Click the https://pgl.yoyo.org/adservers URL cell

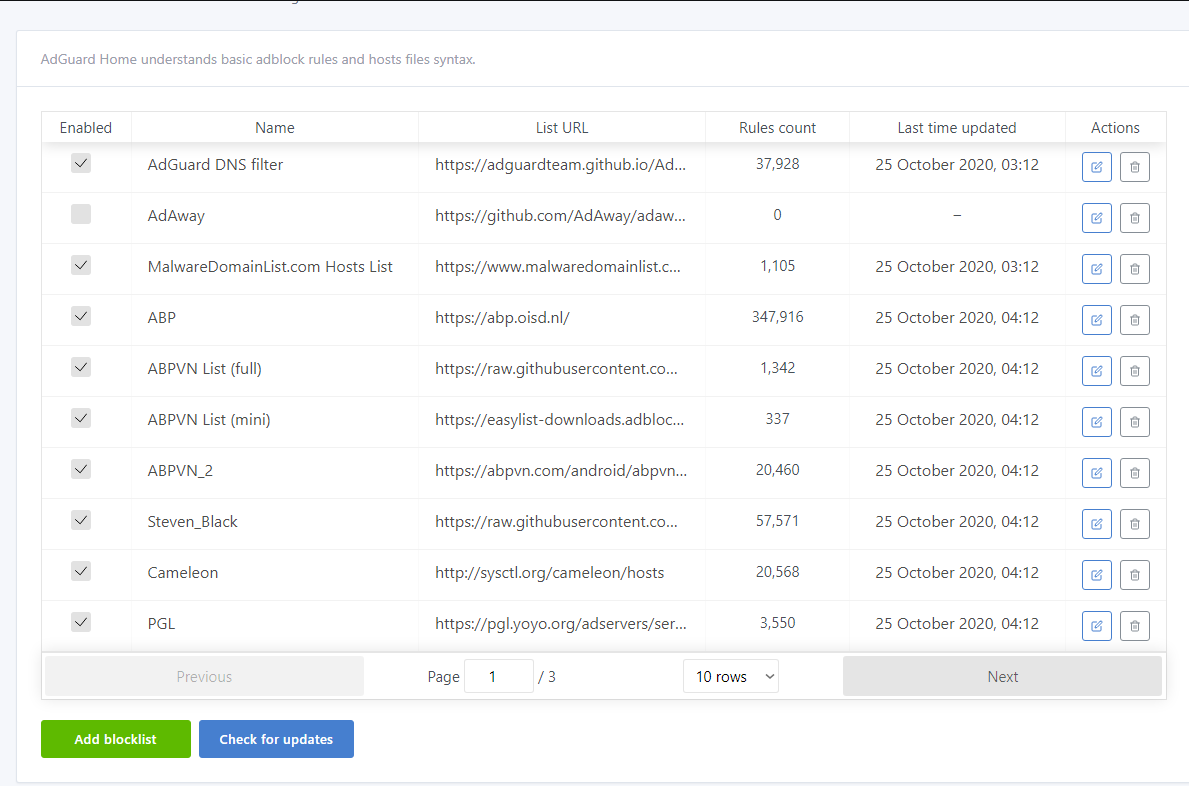(561, 624)
